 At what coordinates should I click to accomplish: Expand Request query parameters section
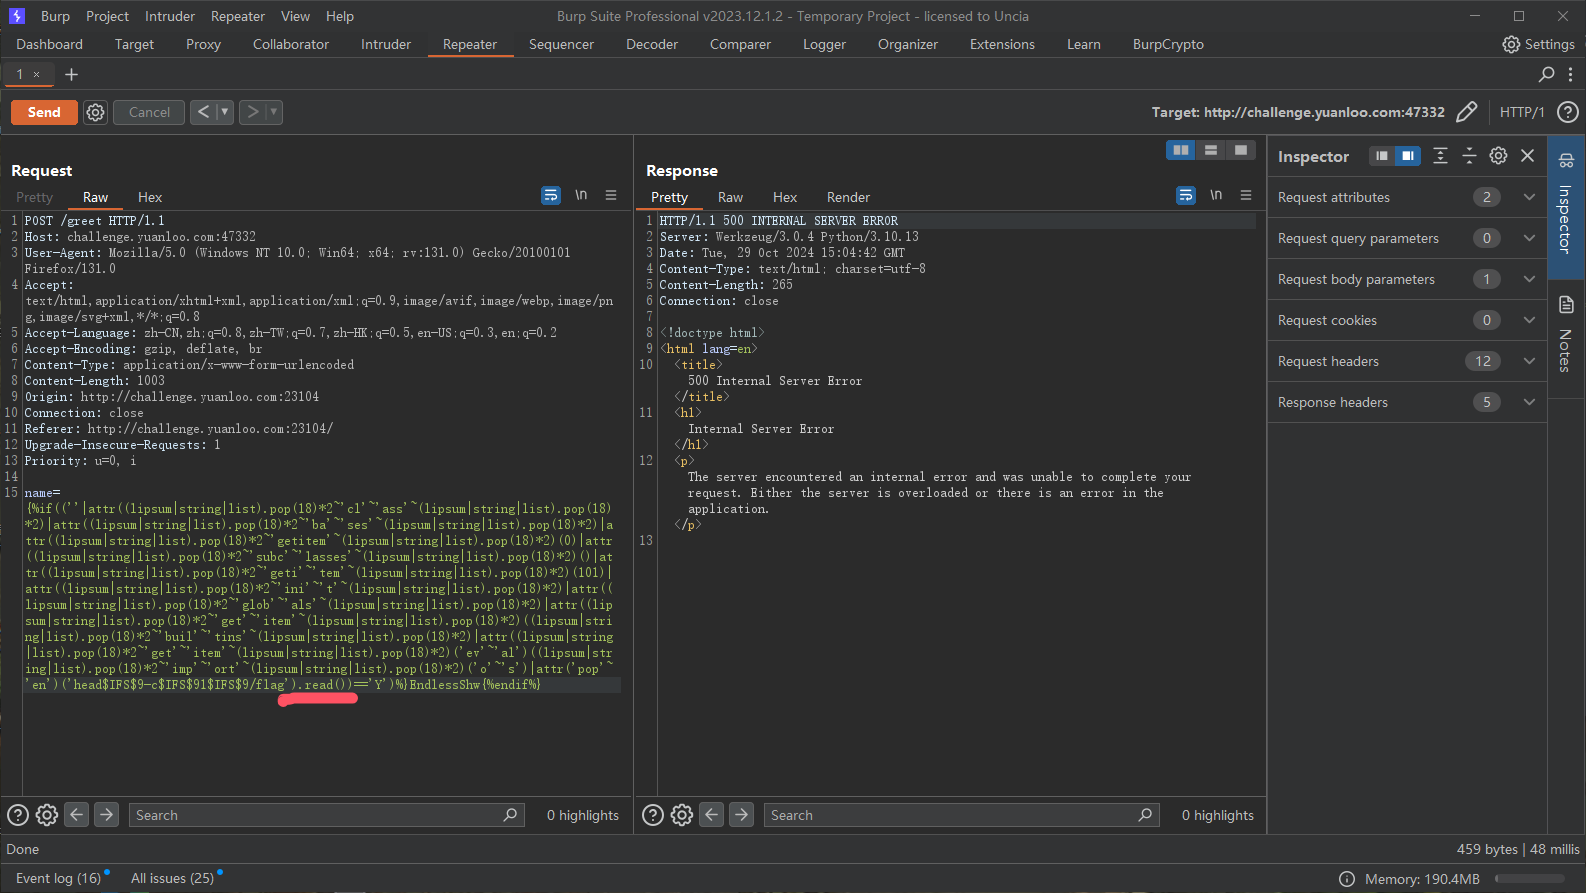[1529, 238]
